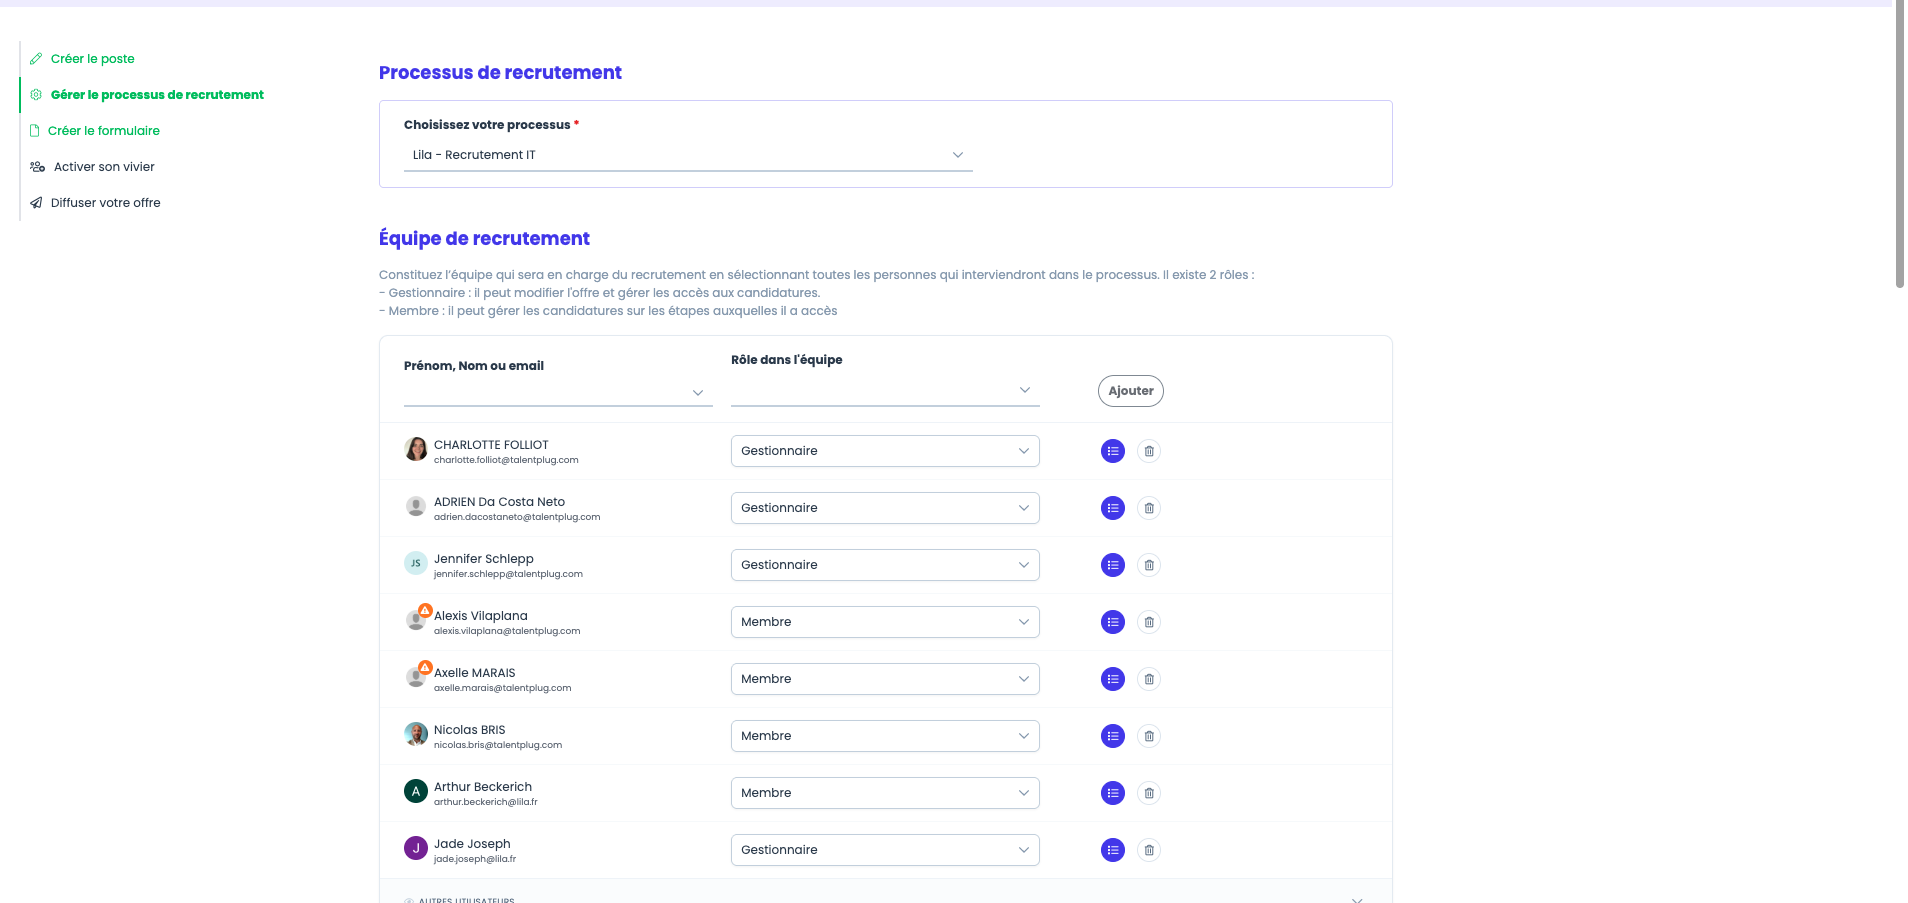Viewport: 1908px width, 903px height.
Task: Open the Créer le formulaire step
Action: [x=95, y=131]
